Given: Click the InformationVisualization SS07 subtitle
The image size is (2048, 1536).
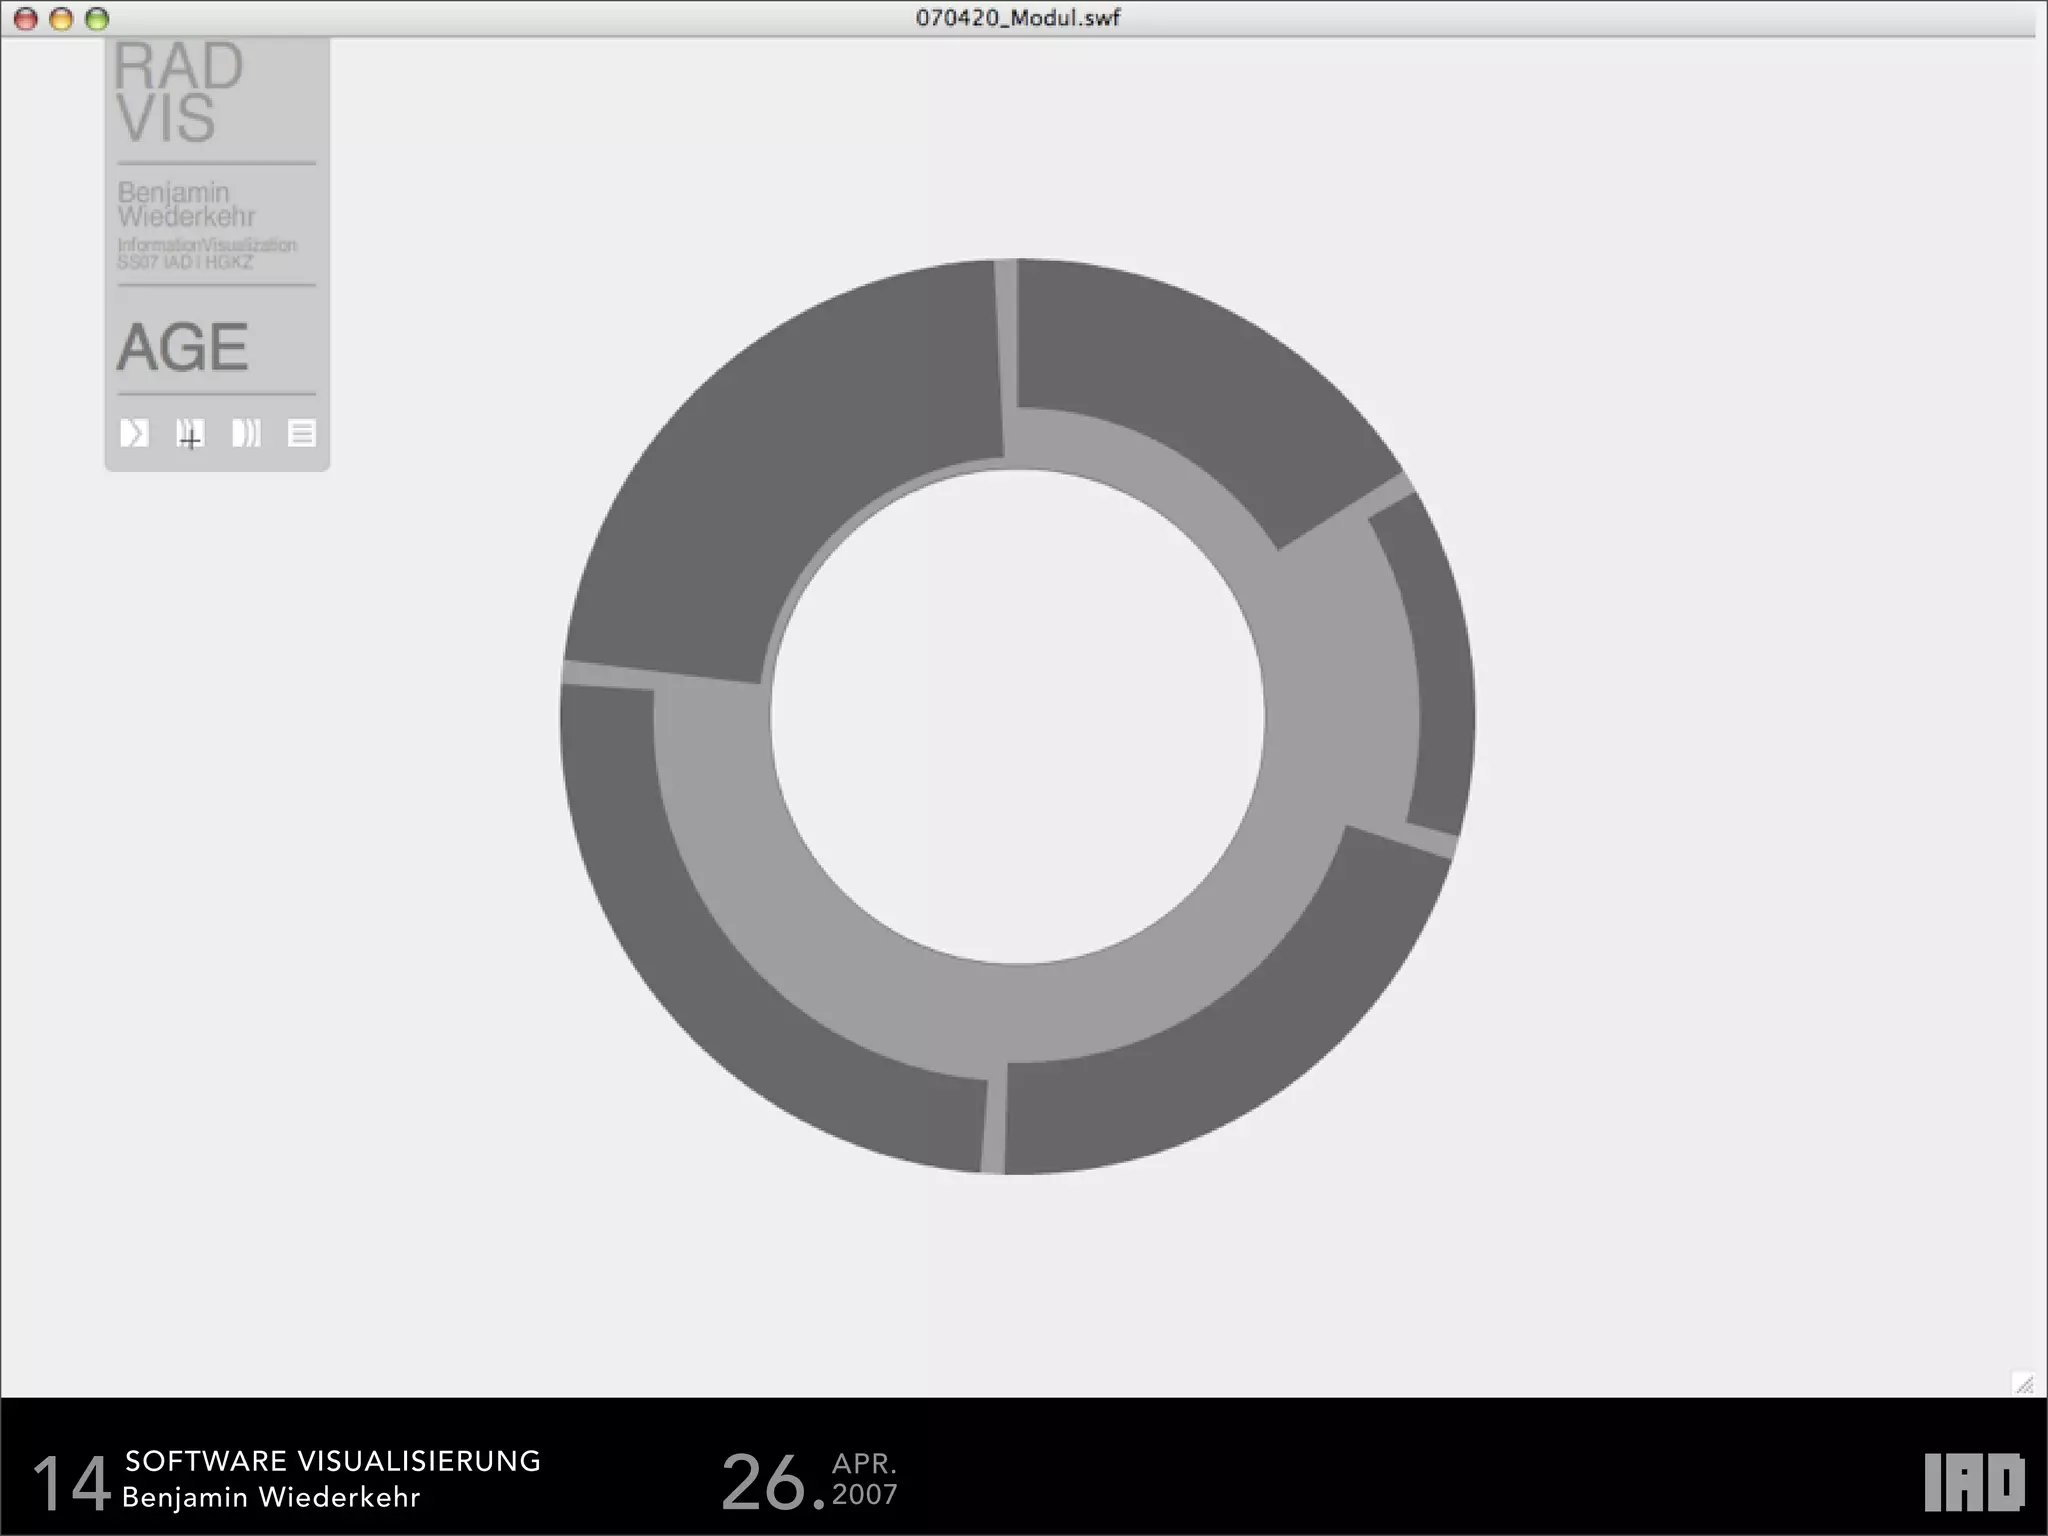Looking at the screenshot, I should pos(207,253).
